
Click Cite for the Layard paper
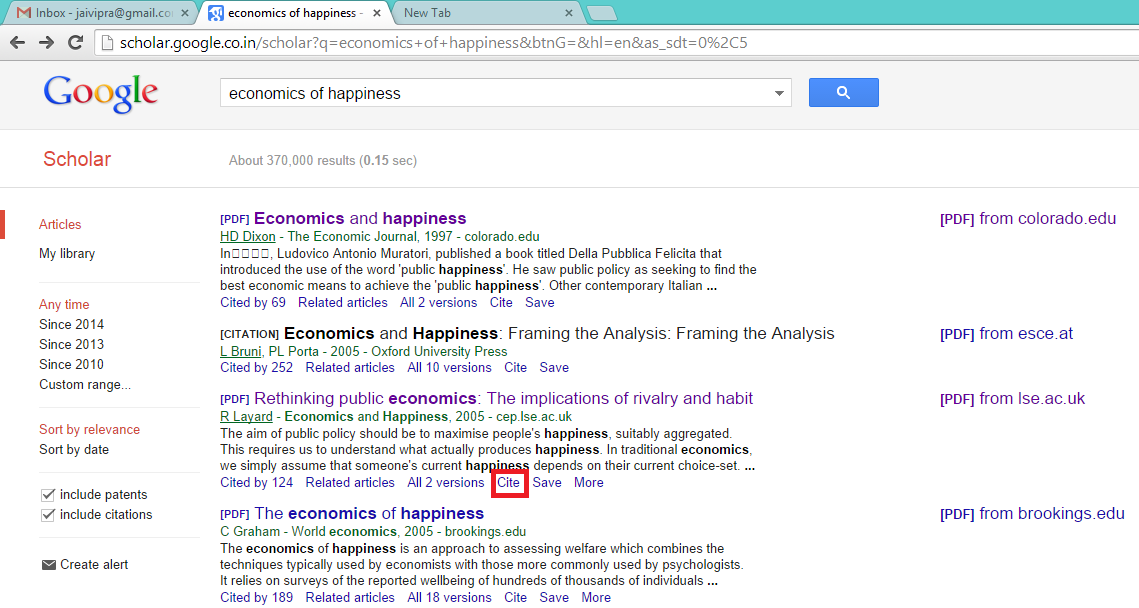[x=508, y=482]
